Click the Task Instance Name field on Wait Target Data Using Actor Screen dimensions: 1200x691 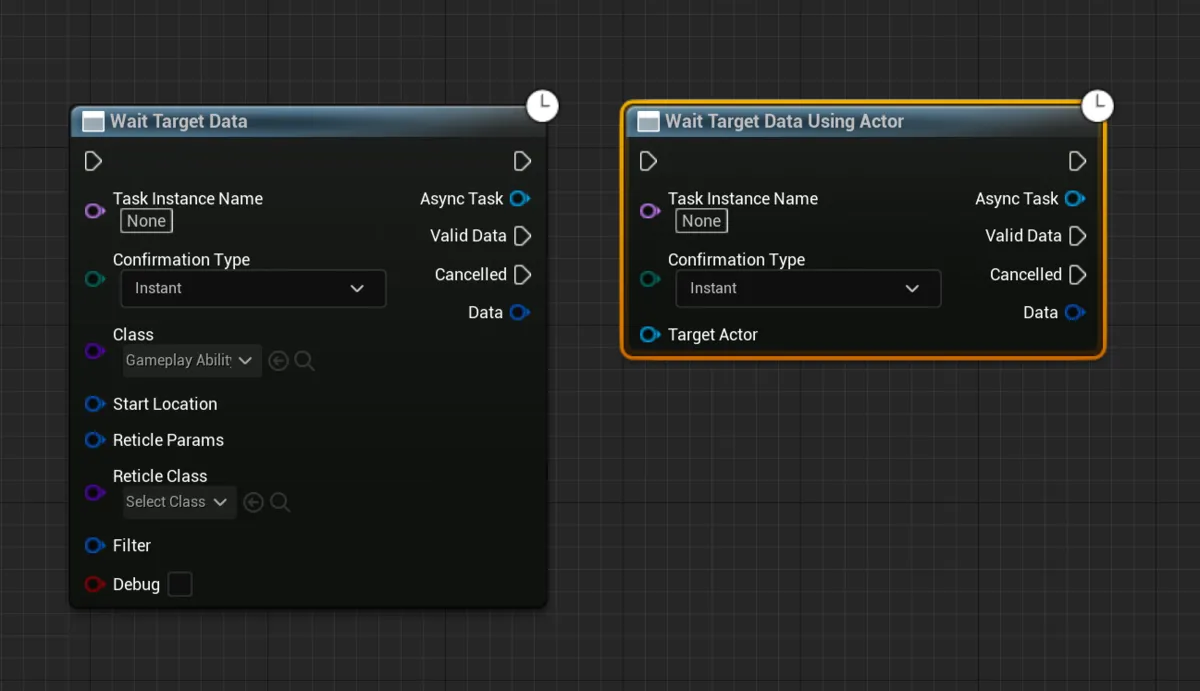(701, 221)
